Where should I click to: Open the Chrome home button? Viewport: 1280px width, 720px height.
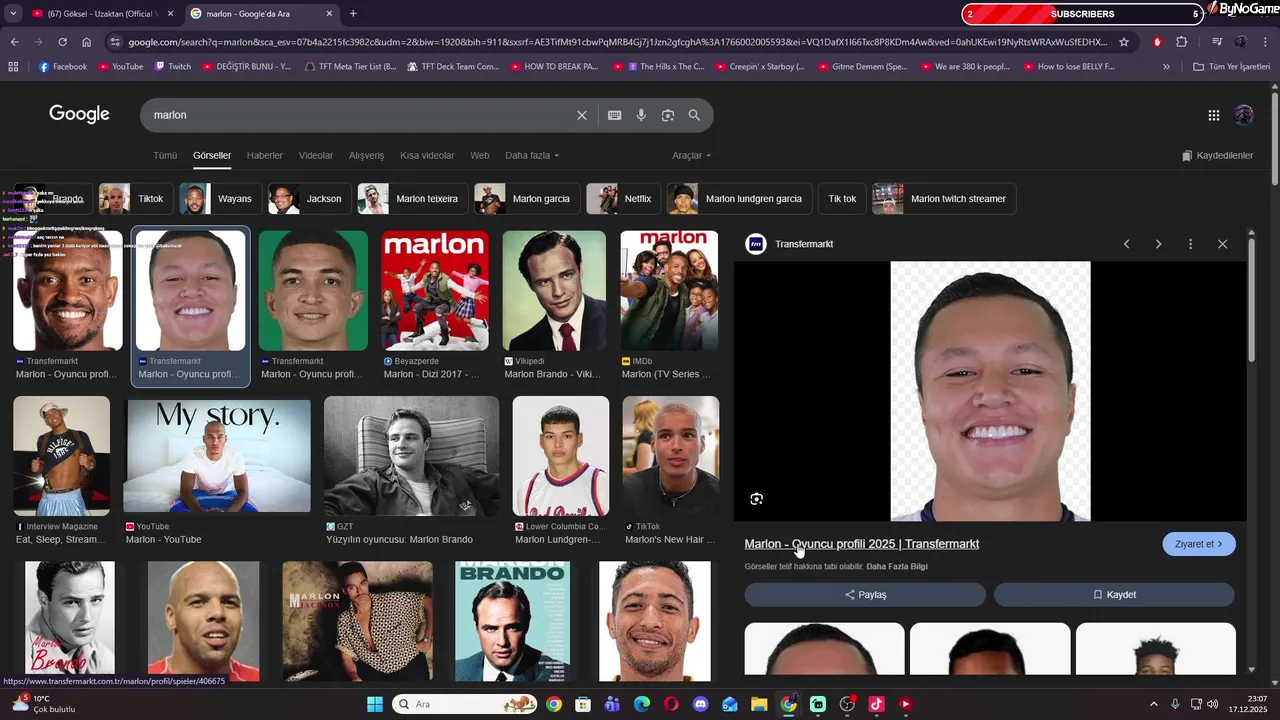coord(87,42)
